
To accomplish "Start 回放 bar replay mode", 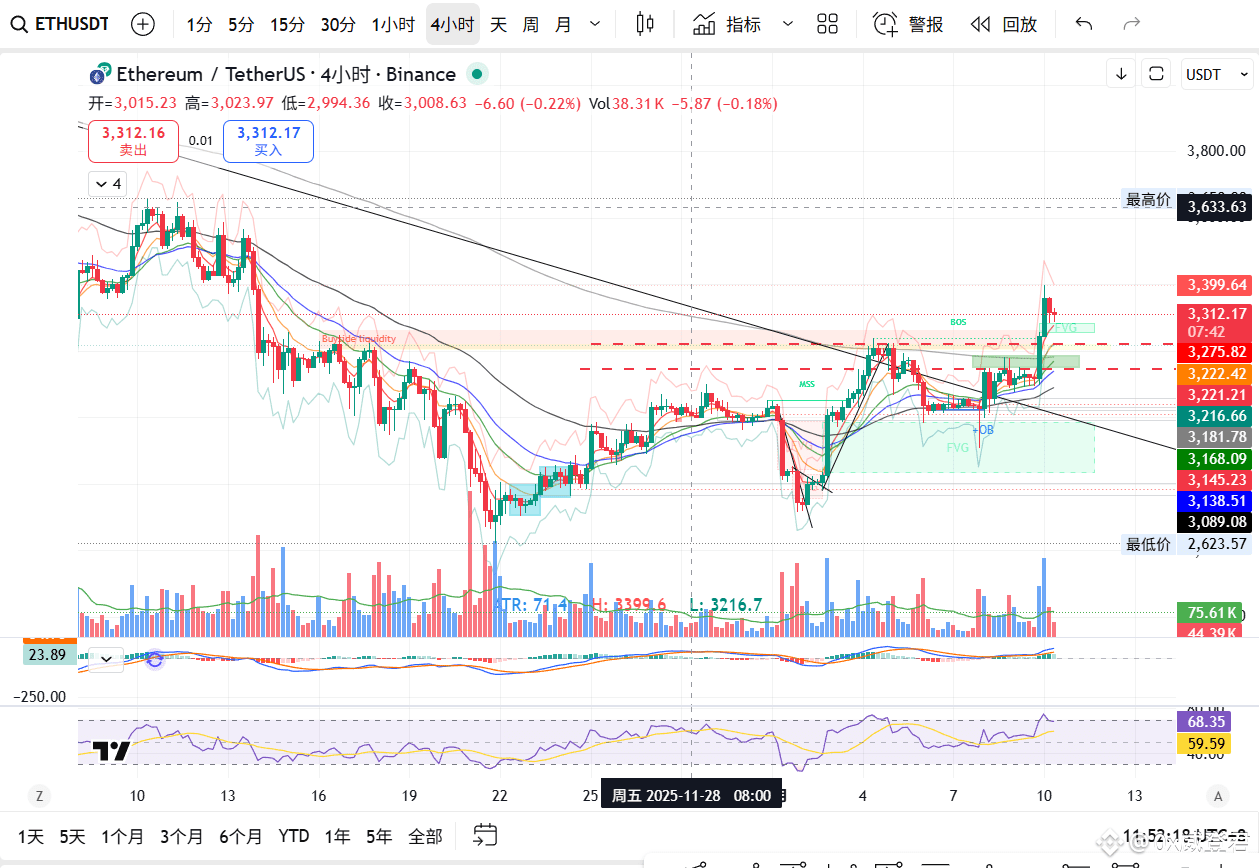I will pyautogui.click(x=1004, y=24).
